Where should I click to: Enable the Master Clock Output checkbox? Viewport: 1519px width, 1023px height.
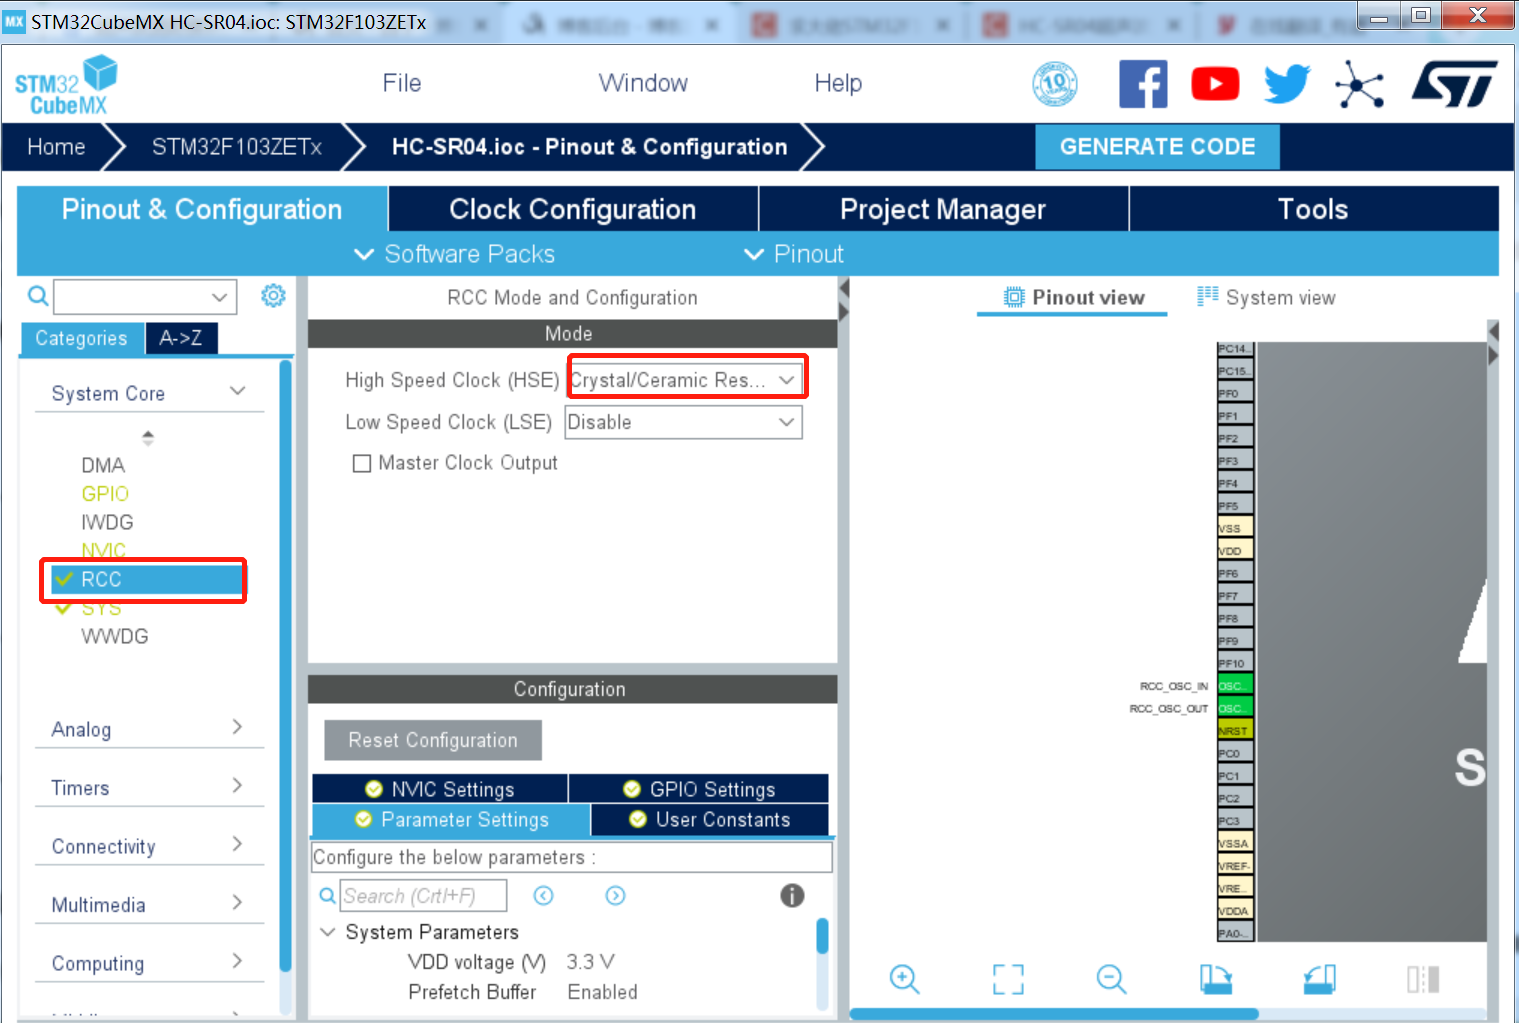(x=362, y=463)
